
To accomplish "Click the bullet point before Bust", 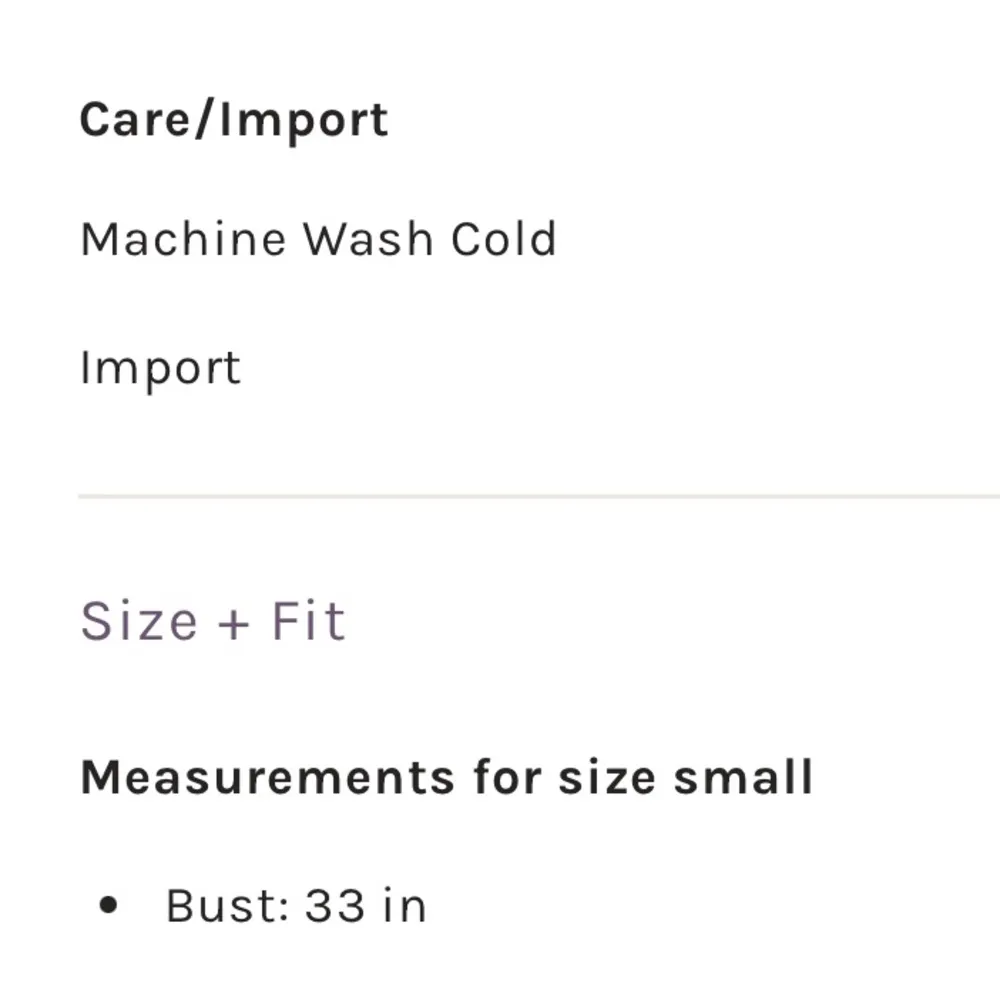I will click(x=109, y=907).
